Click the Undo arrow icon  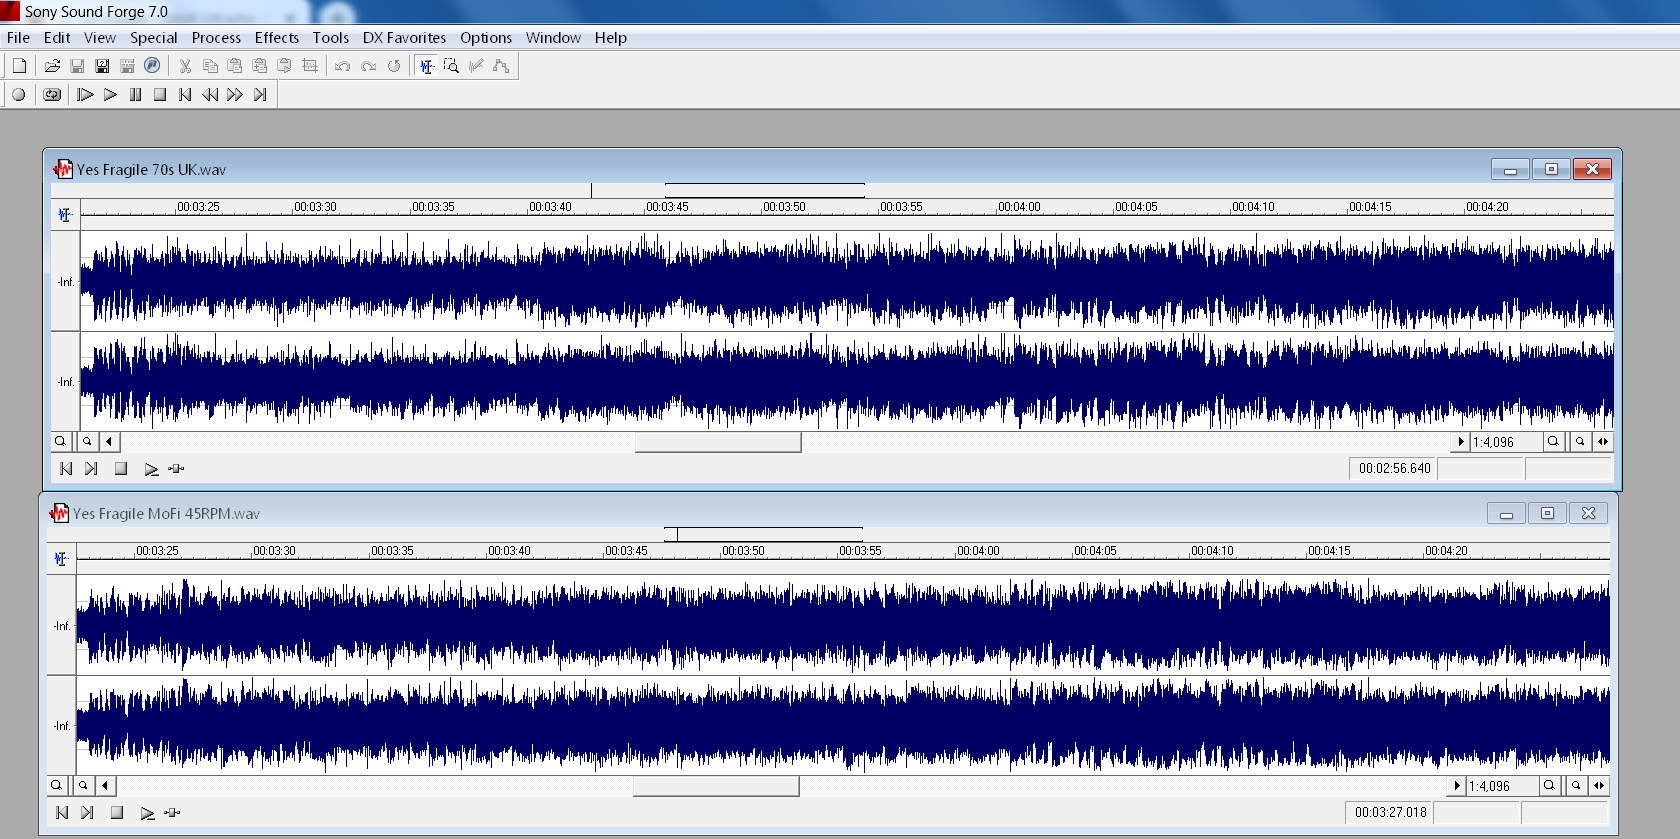(x=343, y=66)
